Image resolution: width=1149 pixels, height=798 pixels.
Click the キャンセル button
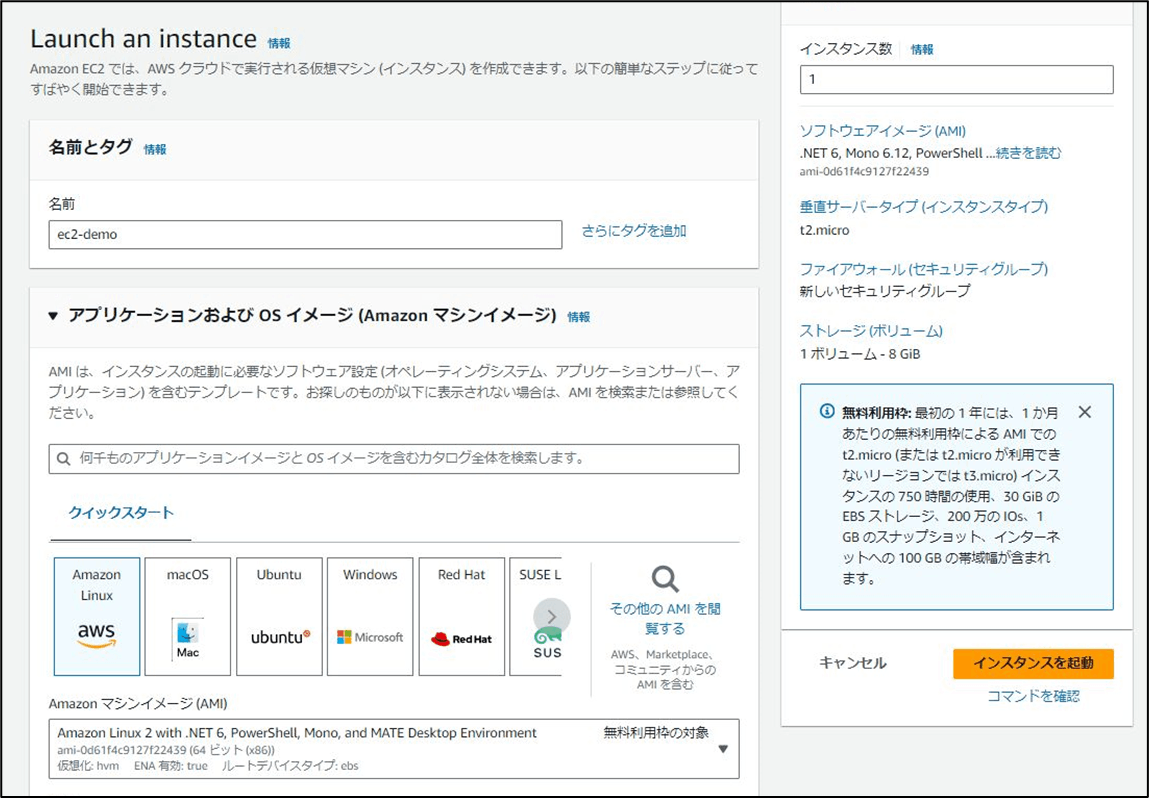point(852,663)
